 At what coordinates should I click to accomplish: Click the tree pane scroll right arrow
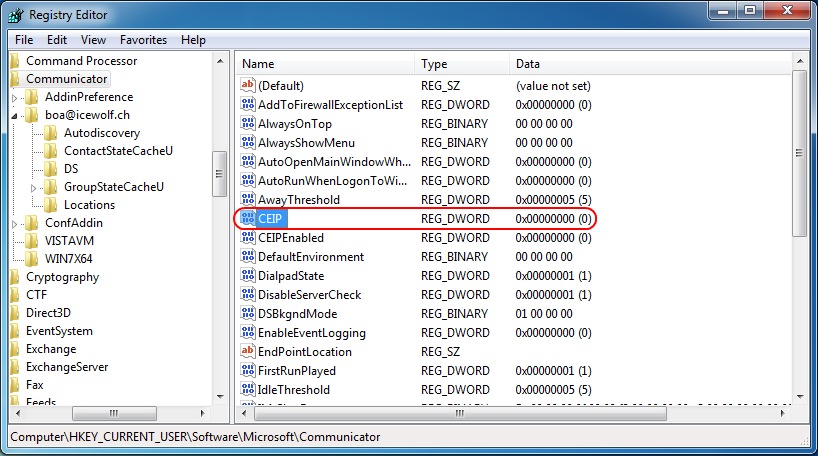pyautogui.click(x=203, y=413)
